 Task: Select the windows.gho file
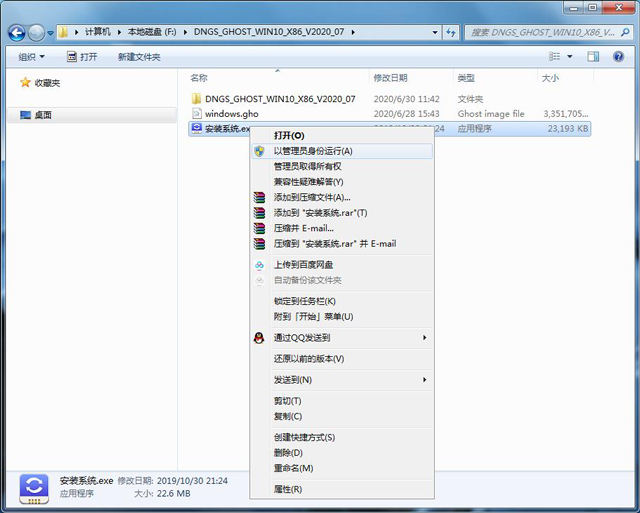pos(389,113)
